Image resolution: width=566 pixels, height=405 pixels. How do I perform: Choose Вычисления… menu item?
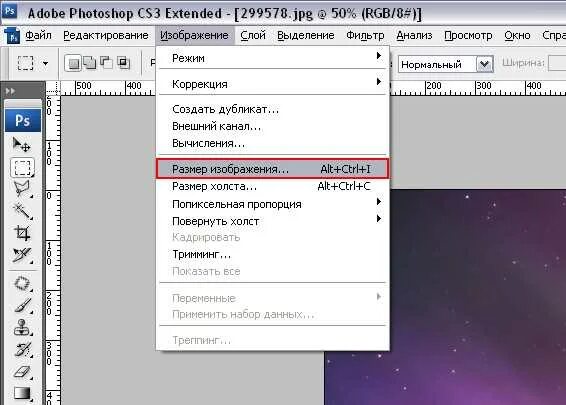point(273,143)
